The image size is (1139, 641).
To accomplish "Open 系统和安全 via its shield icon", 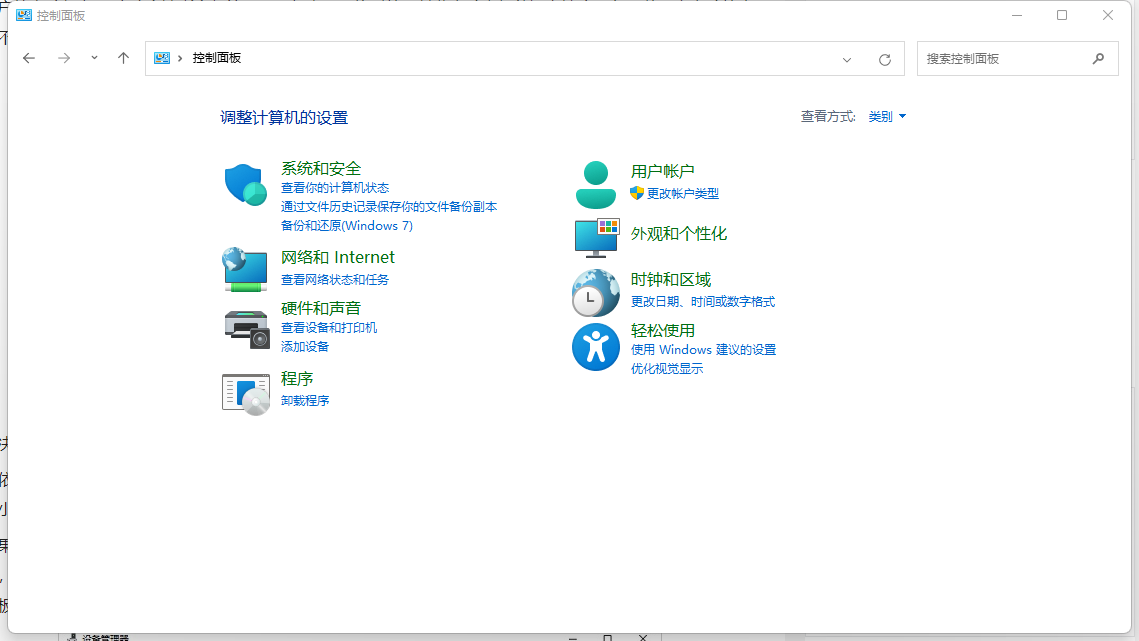I will coord(245,184).
